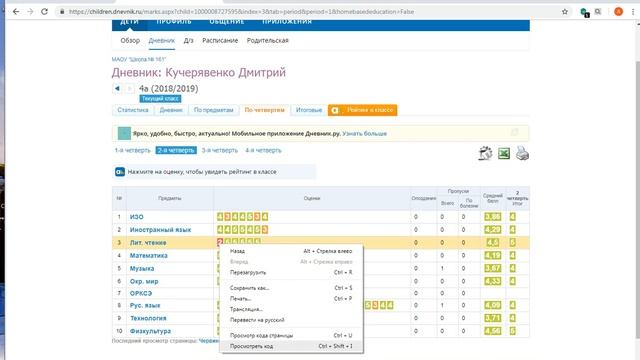The width and height of the screenshot is (640, 360).
Task: Select 3-я четверть period
Action: [220, 150]
